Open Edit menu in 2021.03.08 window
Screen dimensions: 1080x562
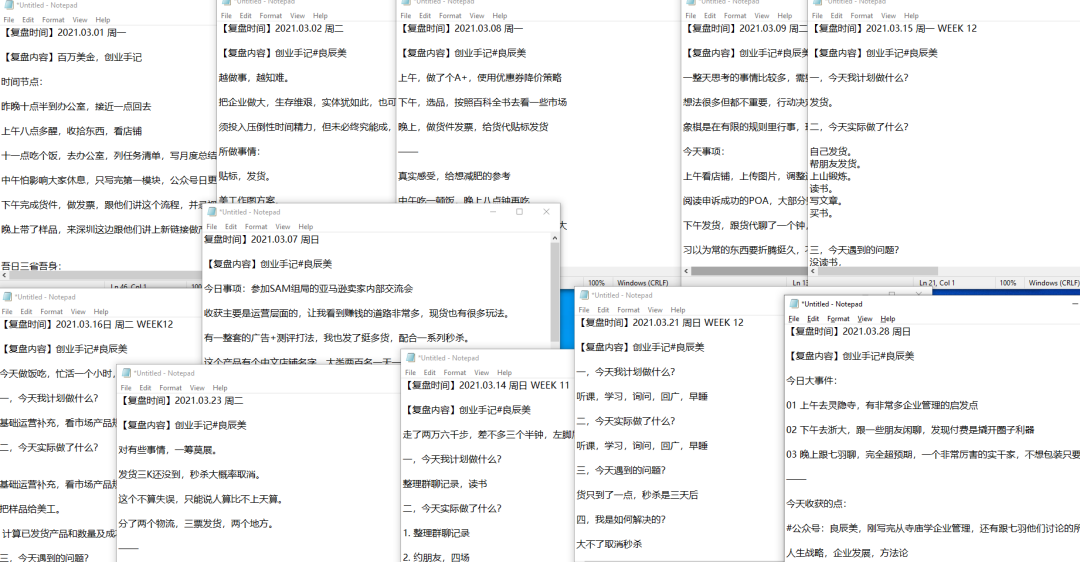(425, 15)
